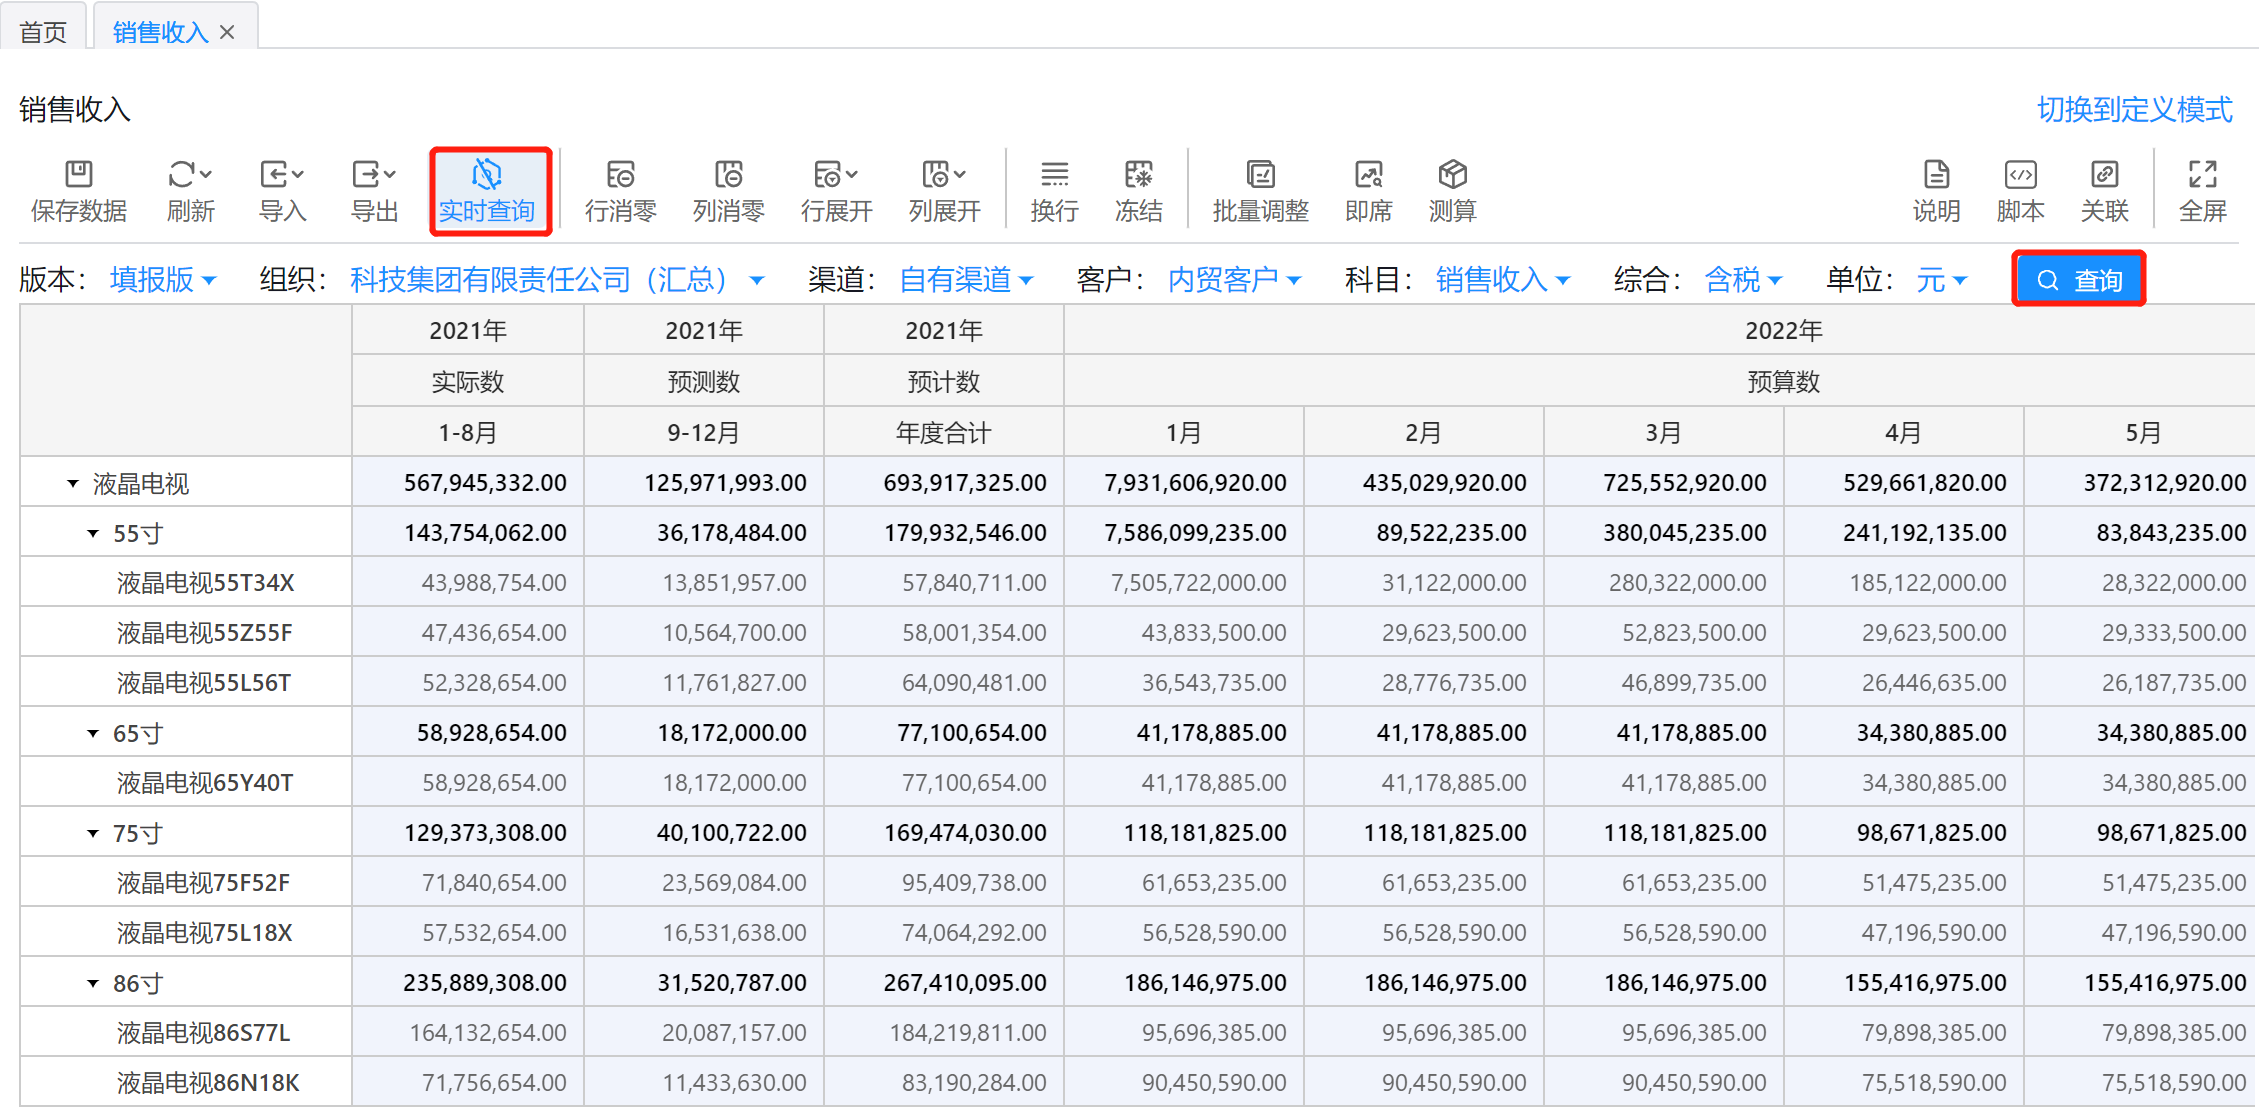
Task: Click the 保存数据 save icon
Action: click(x=78, y=176)
